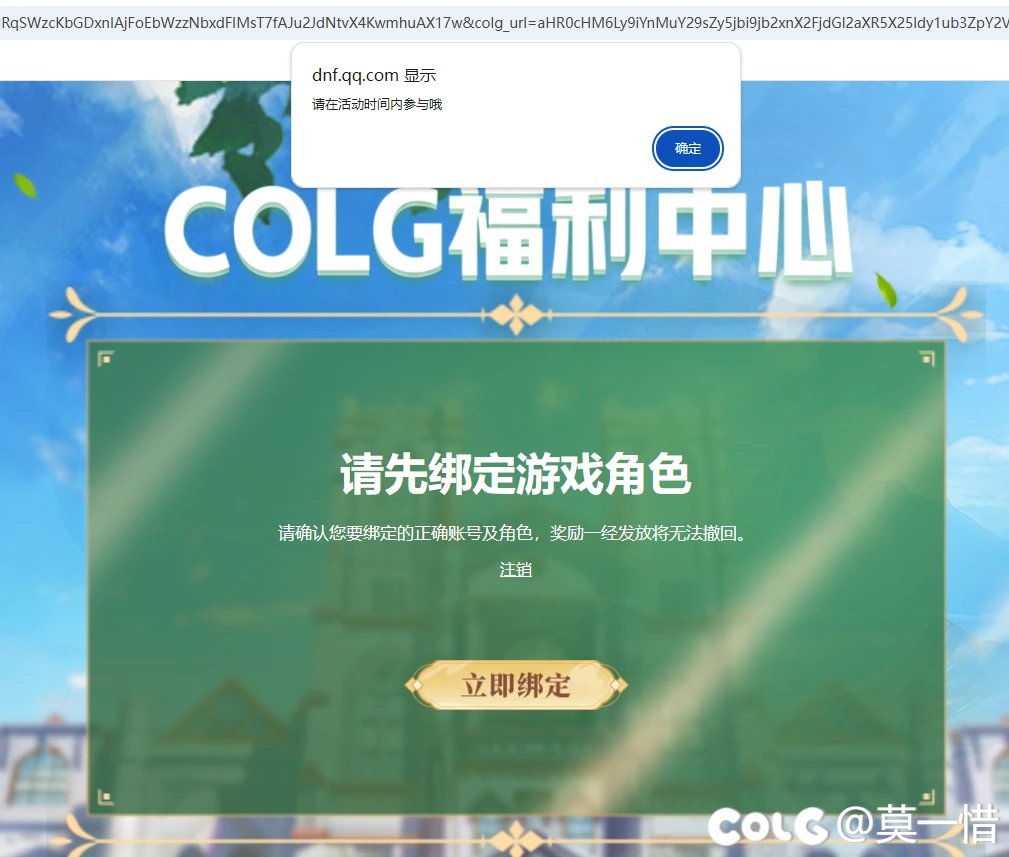Click the 请先绑定游戏角色 heading
Image resolution: width=1009 pixels, height=857 pixels.
[515, 474]
